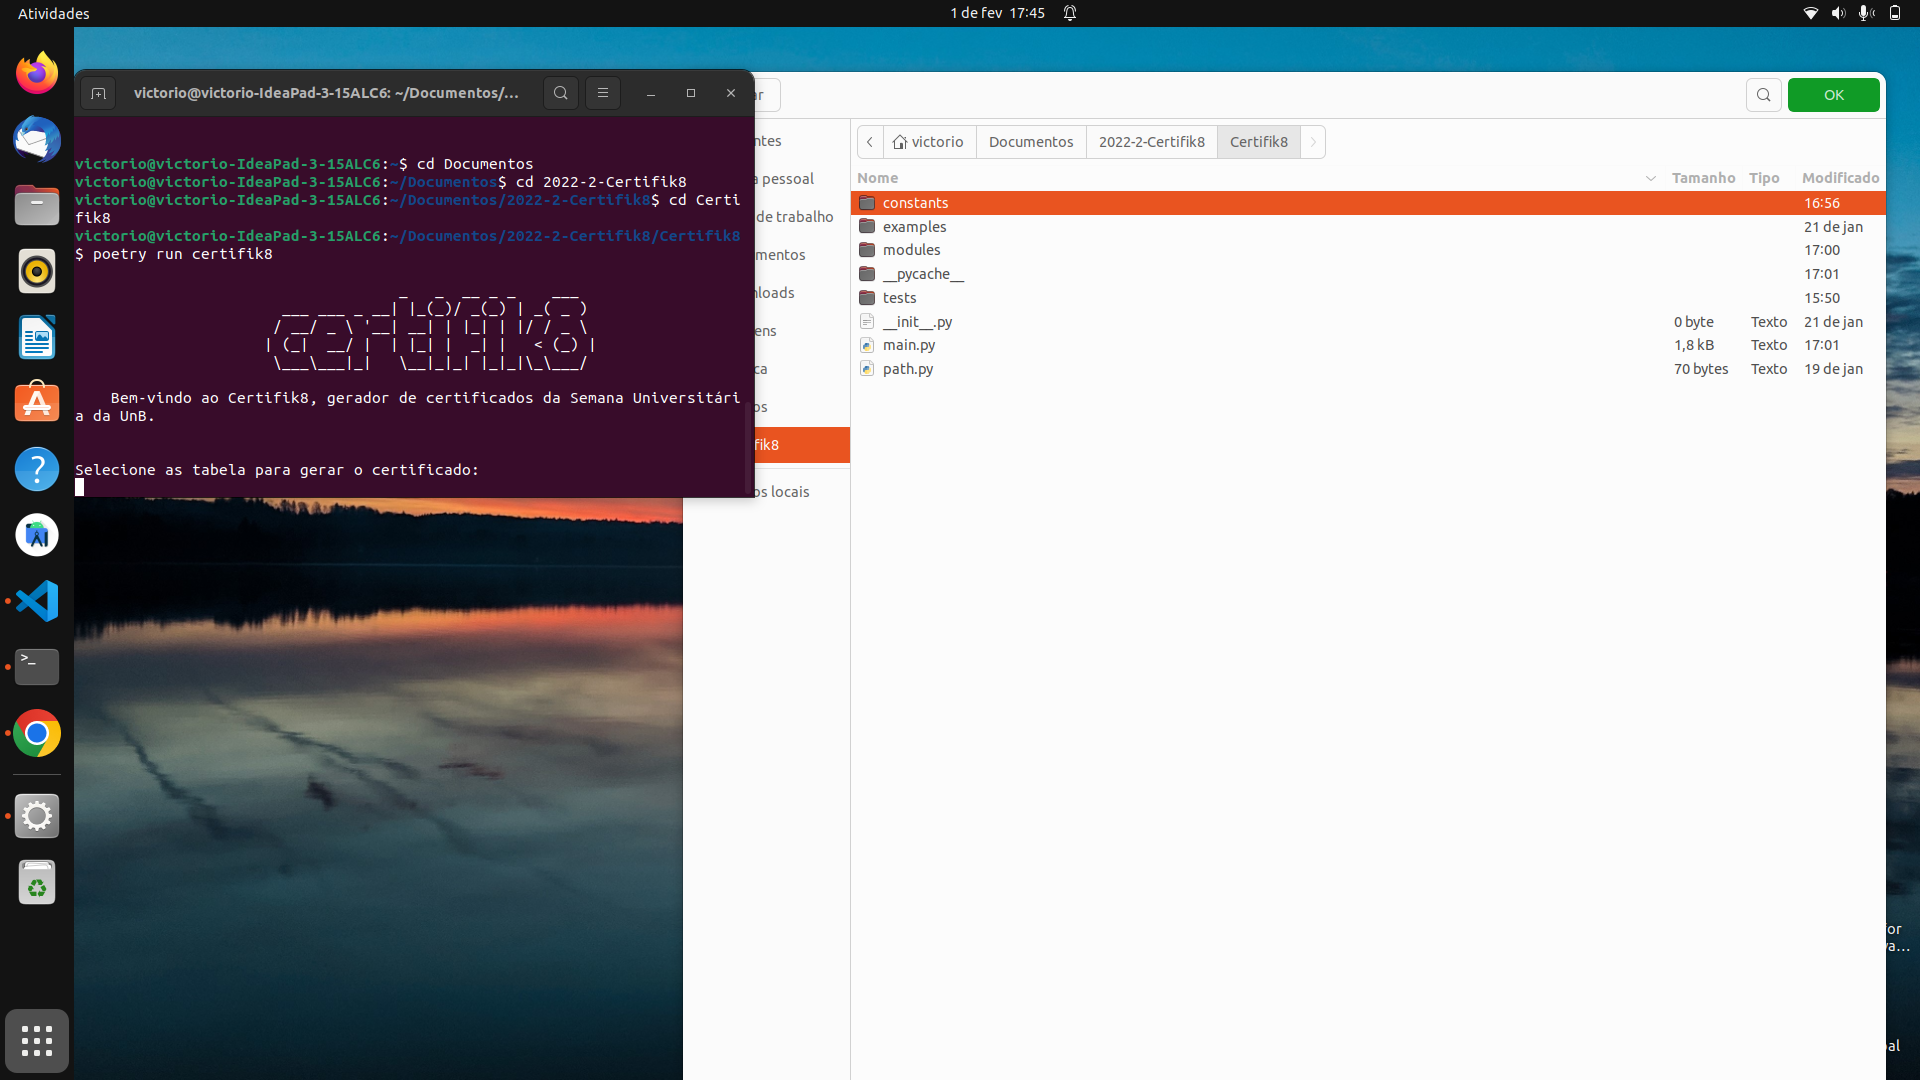The width and height of the screenshot is (1920, 1080).
Task: Click the file chooser search icon
Action: 1764,95
